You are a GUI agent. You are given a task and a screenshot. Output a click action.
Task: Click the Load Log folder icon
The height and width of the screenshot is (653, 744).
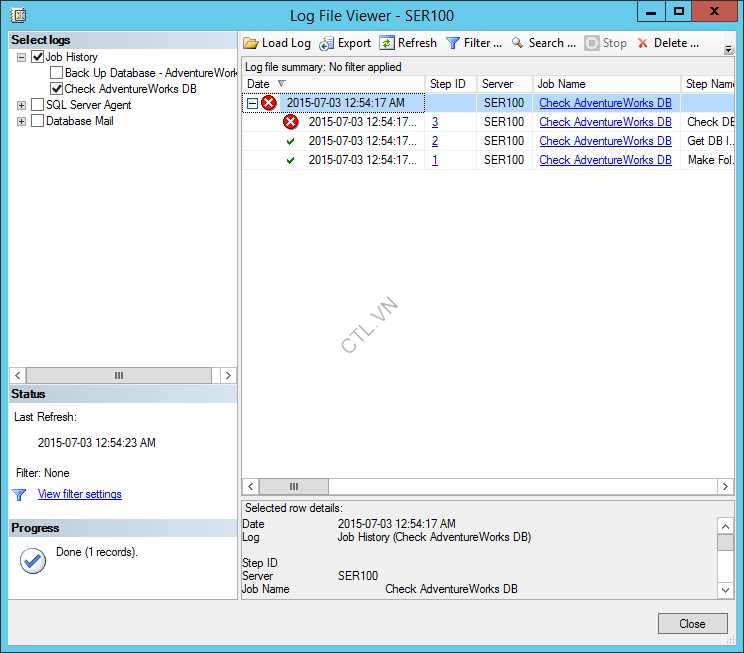pos(251,43)
